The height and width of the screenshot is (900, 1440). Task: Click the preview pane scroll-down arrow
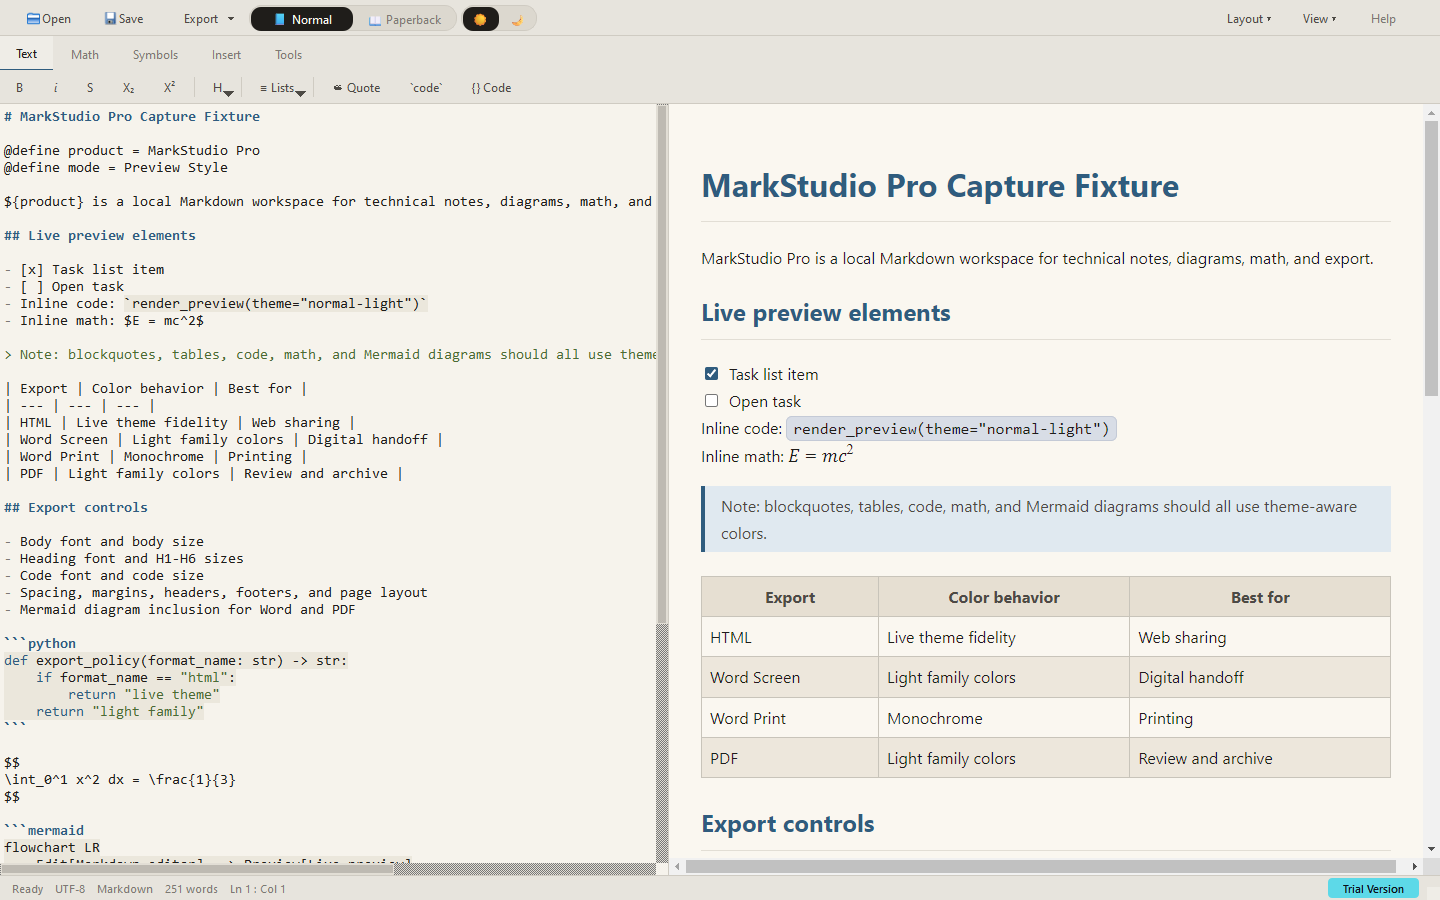[1431, 849]
